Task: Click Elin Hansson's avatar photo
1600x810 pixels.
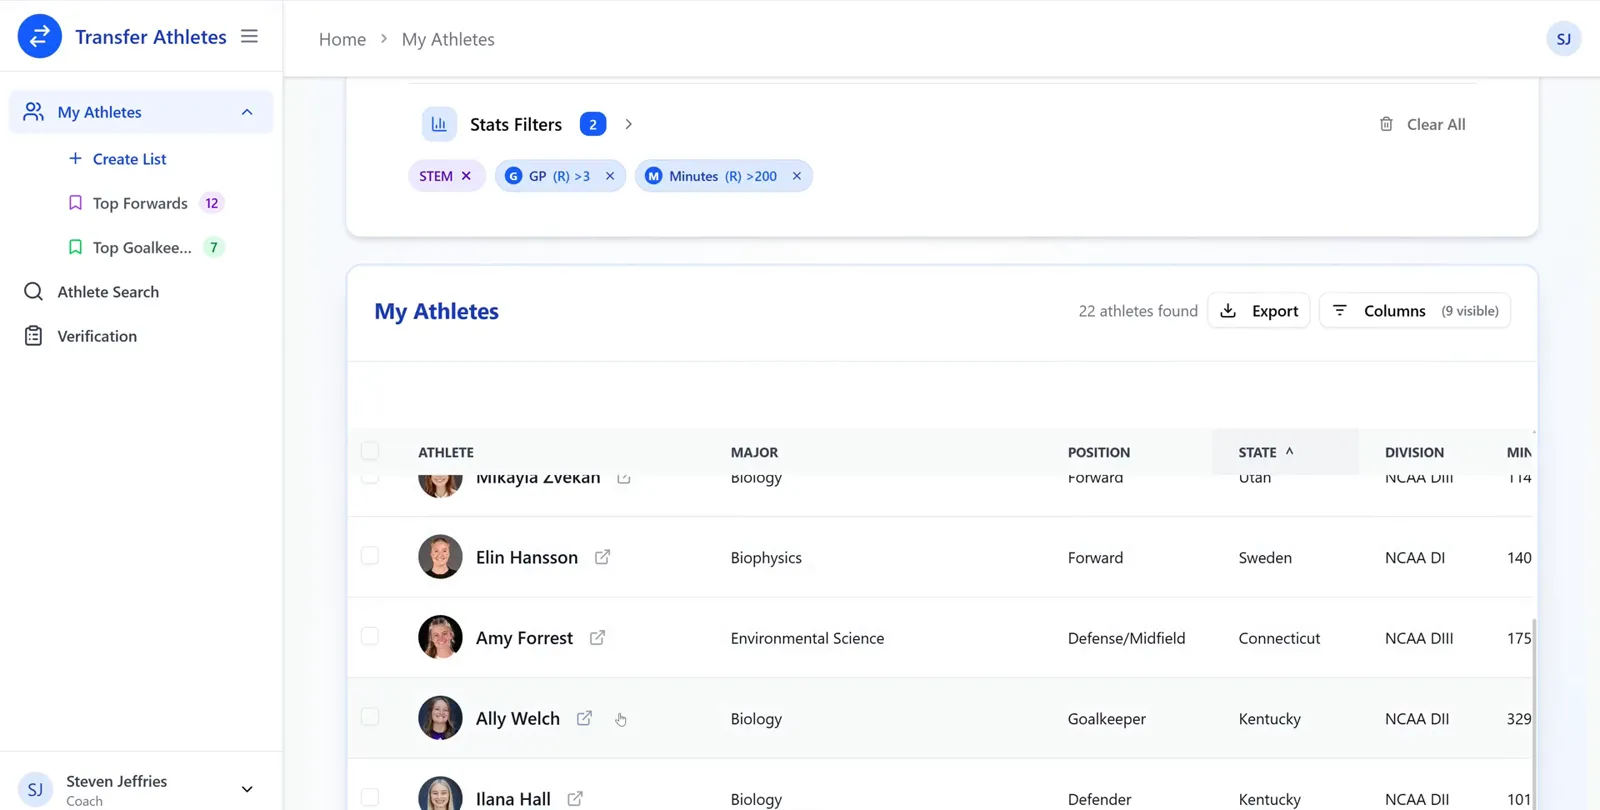Action: tap(440, 557)
